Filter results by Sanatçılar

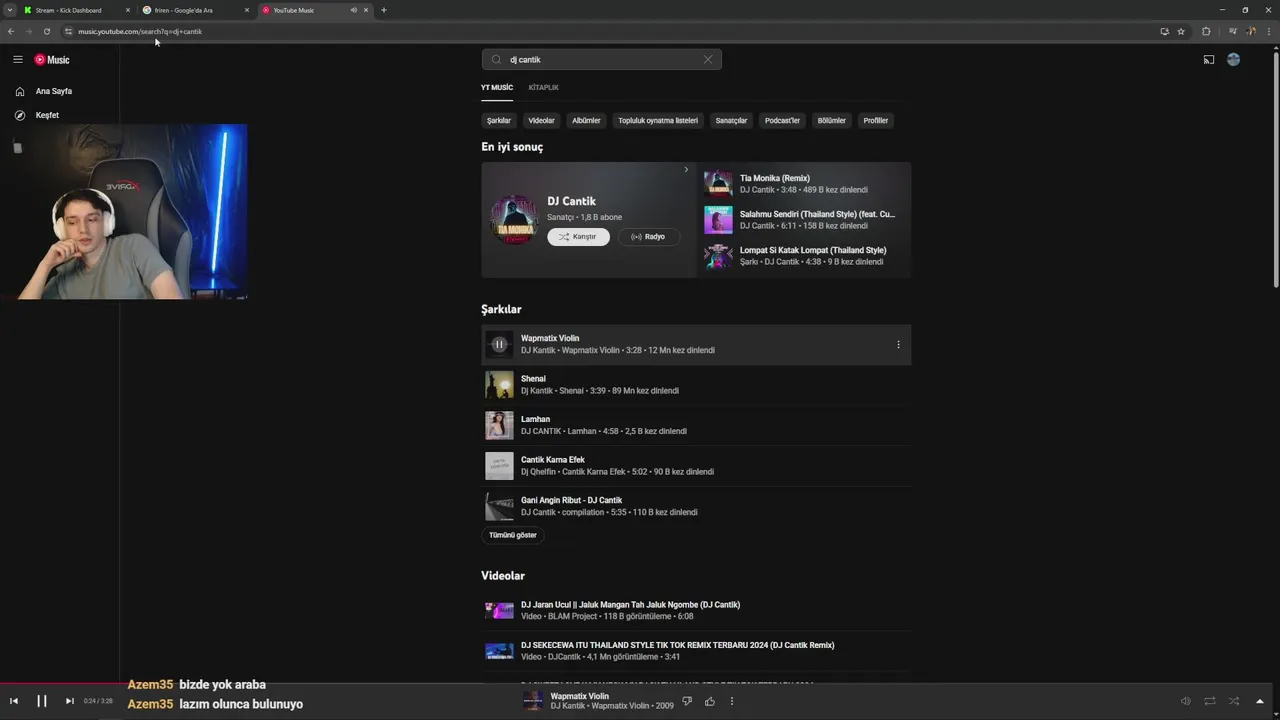pyautogui.click(x=732, y=121)
